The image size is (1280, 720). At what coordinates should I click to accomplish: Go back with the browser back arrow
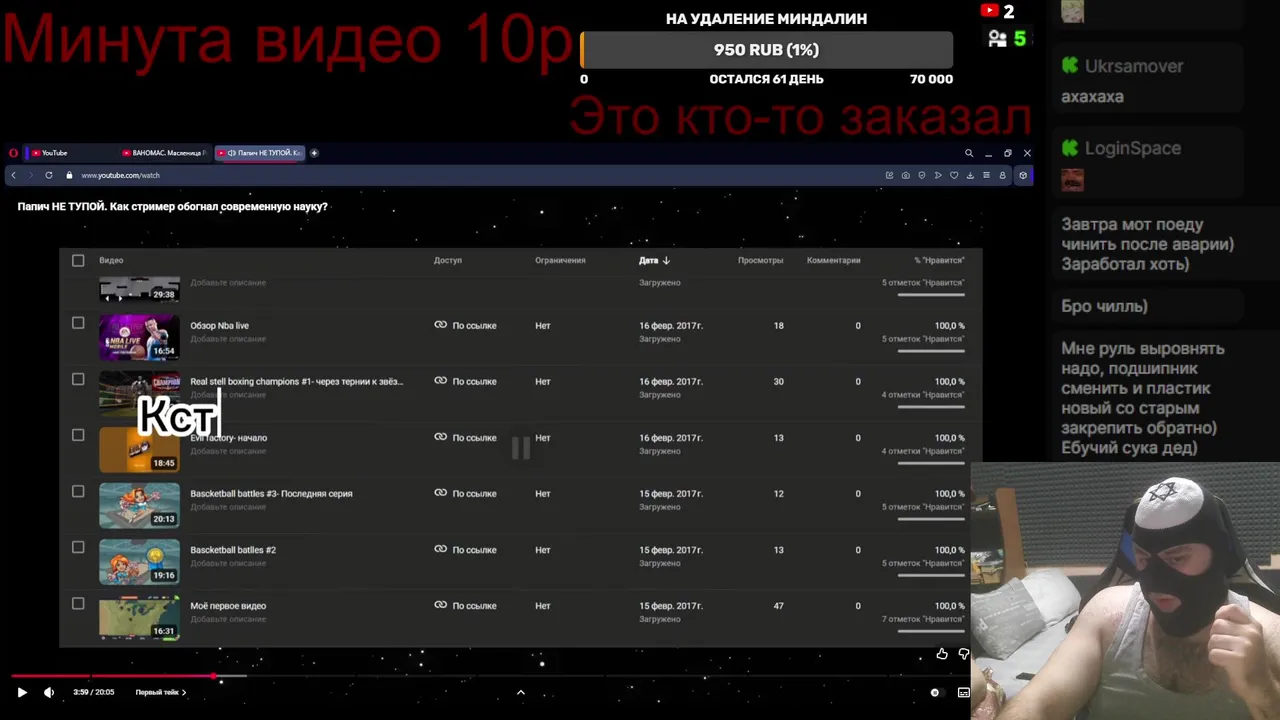click(13, 175)
